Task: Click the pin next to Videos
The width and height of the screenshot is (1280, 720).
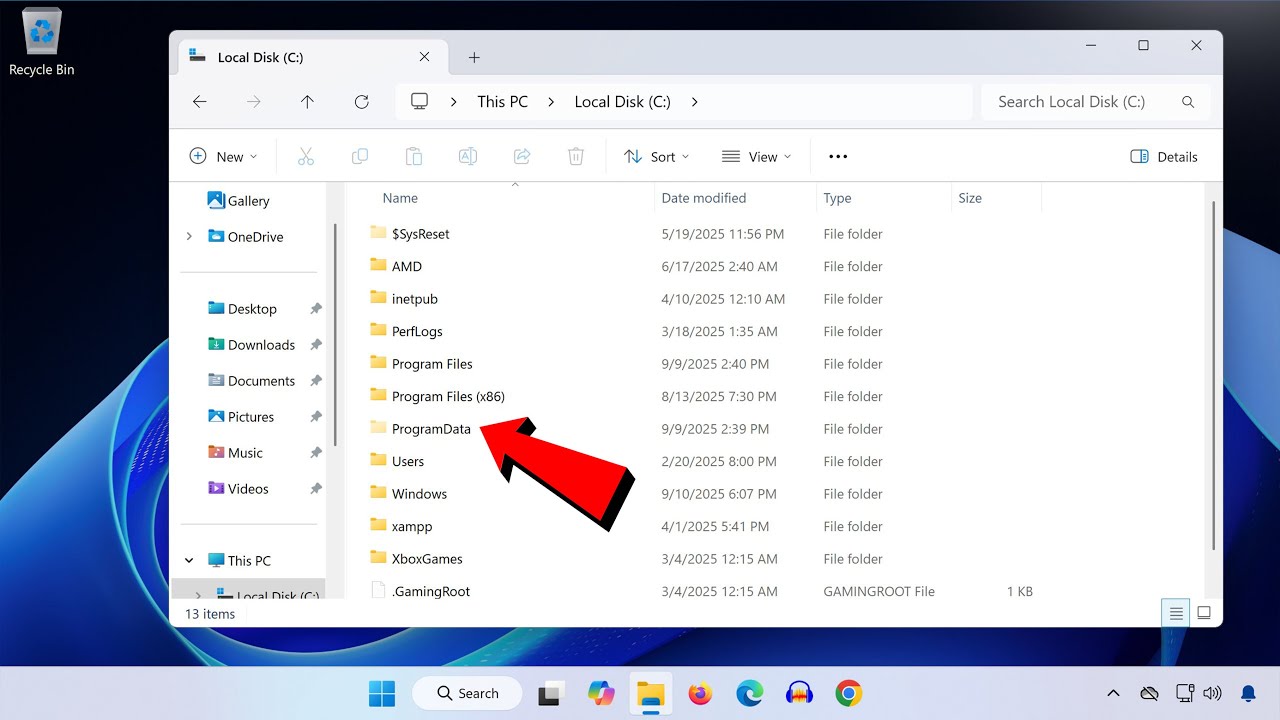Action: coord(316,489)
